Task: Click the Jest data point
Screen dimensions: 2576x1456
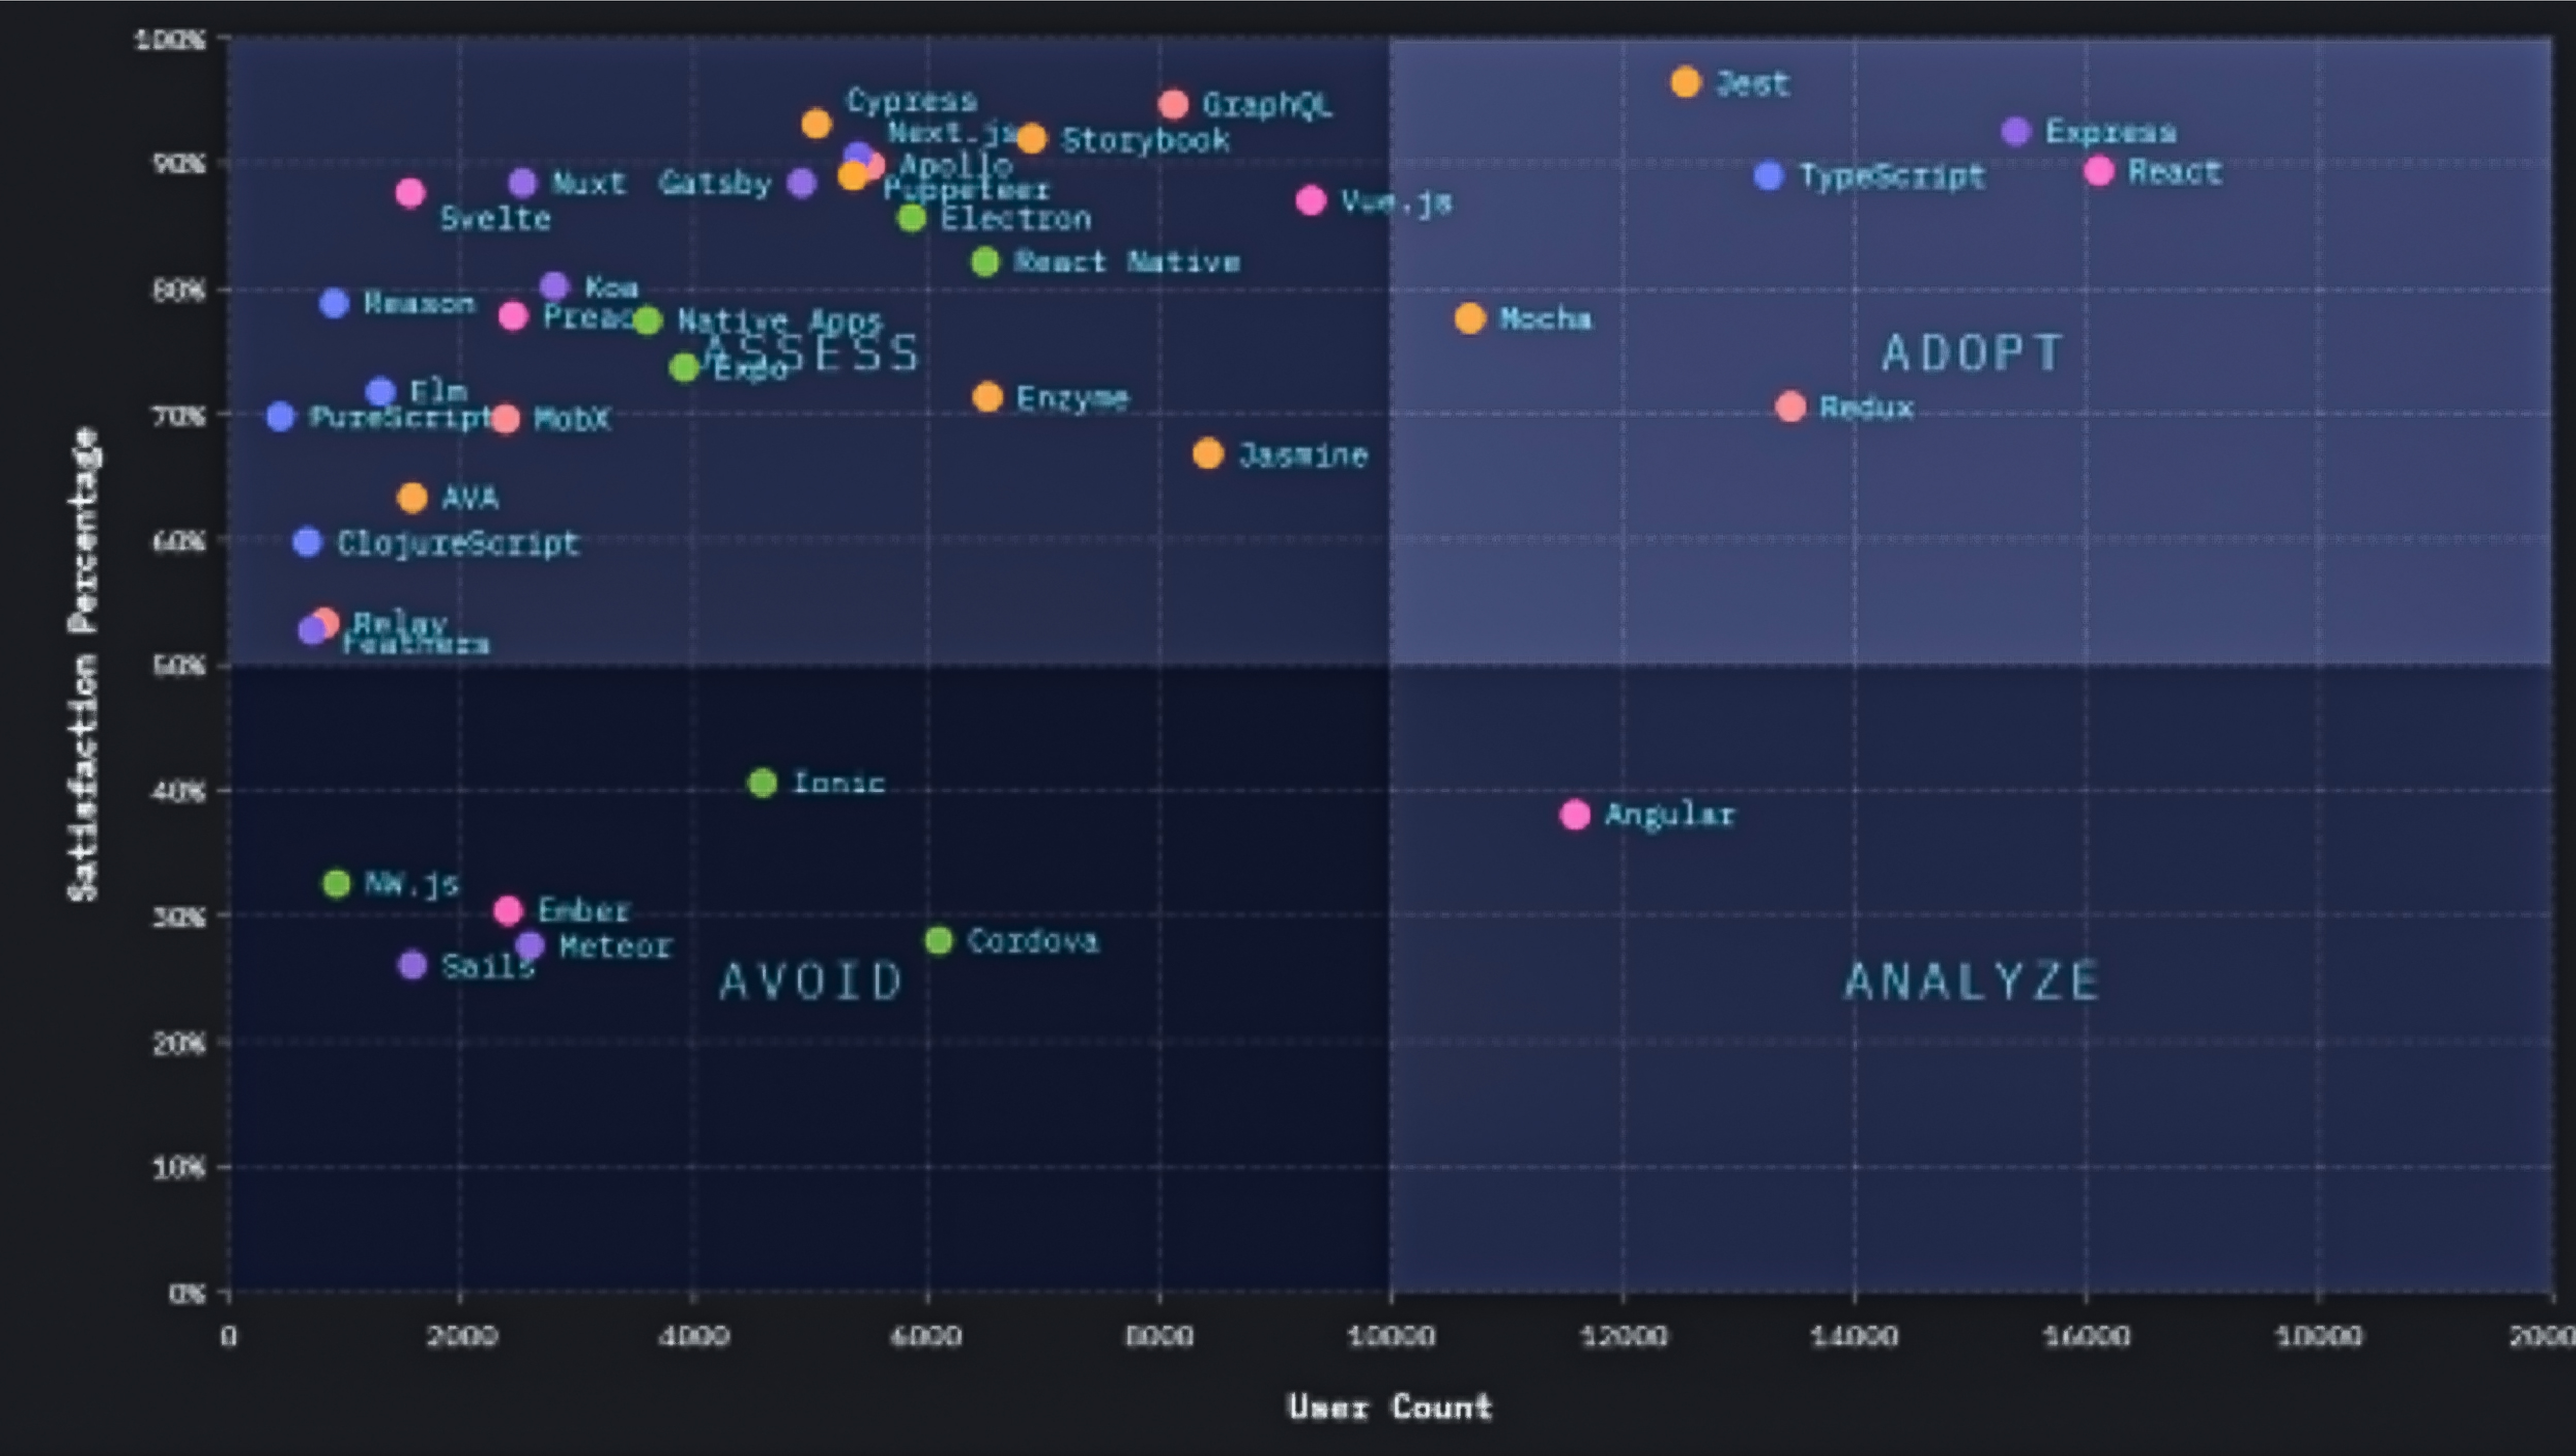Action: (x=1685, y=82)
